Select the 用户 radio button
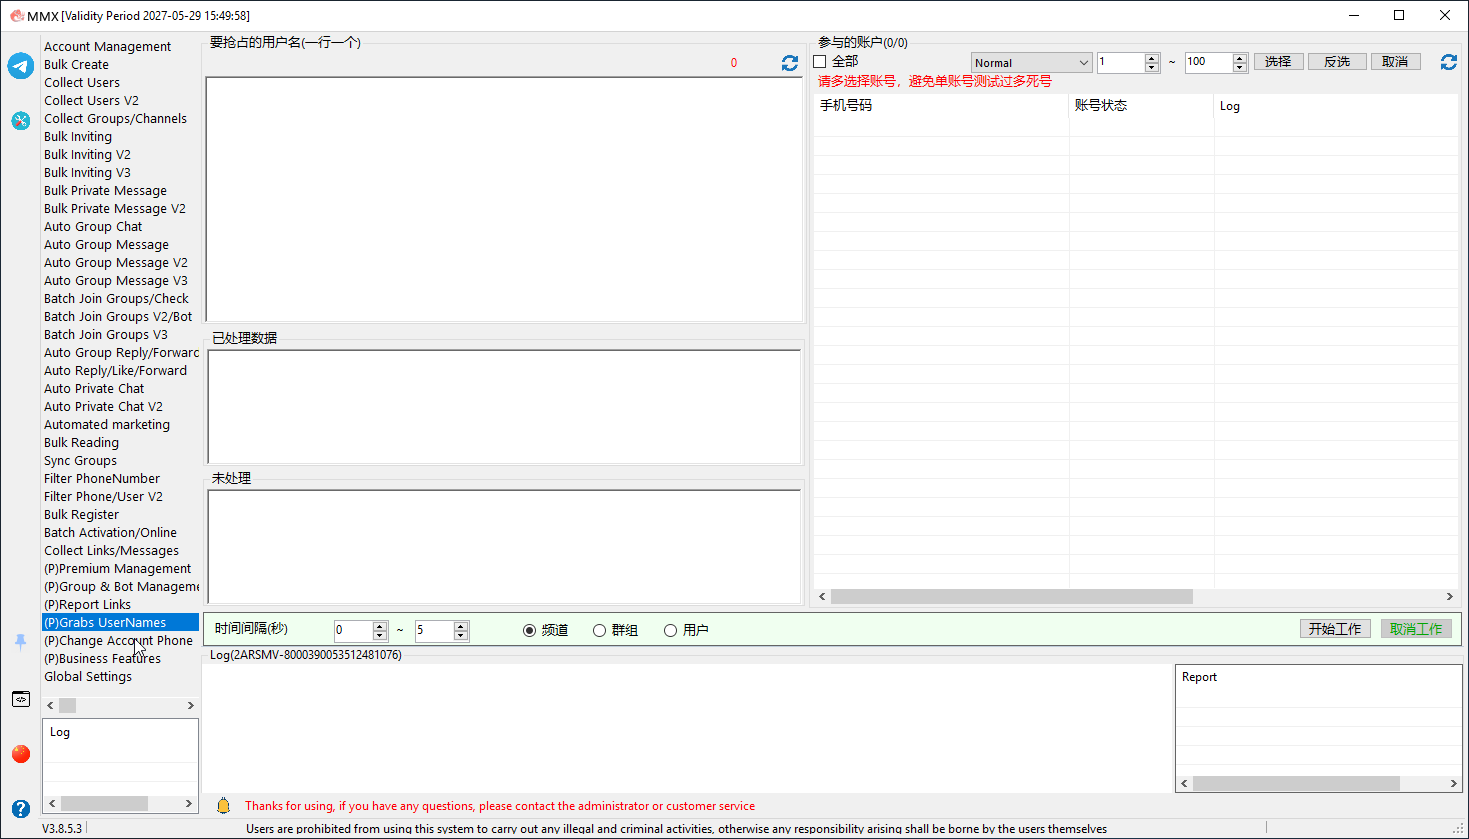1469x839 pixels. click(x=670, y=630)
